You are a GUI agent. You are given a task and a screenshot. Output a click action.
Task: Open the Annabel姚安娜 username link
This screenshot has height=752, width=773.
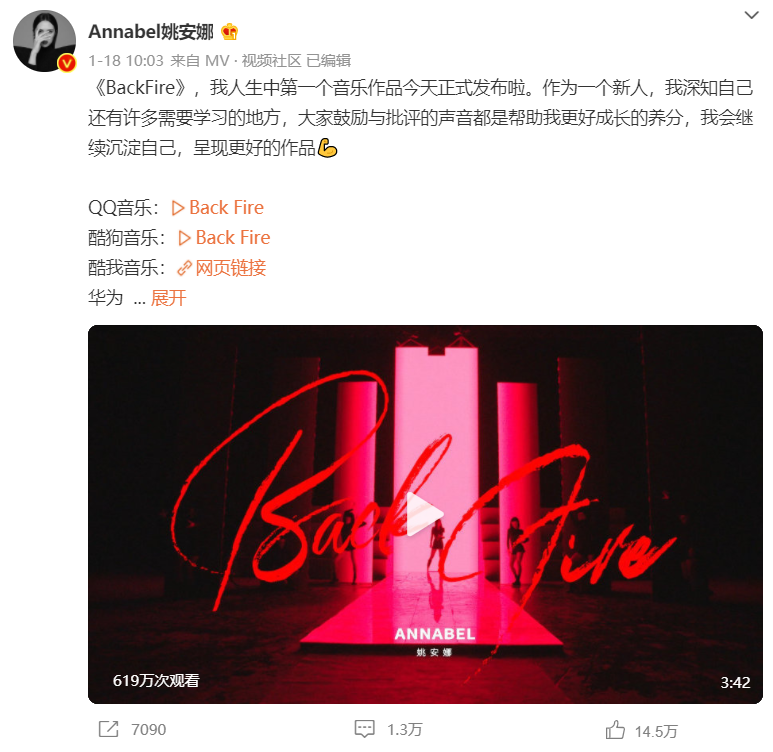tap(151, 32)
